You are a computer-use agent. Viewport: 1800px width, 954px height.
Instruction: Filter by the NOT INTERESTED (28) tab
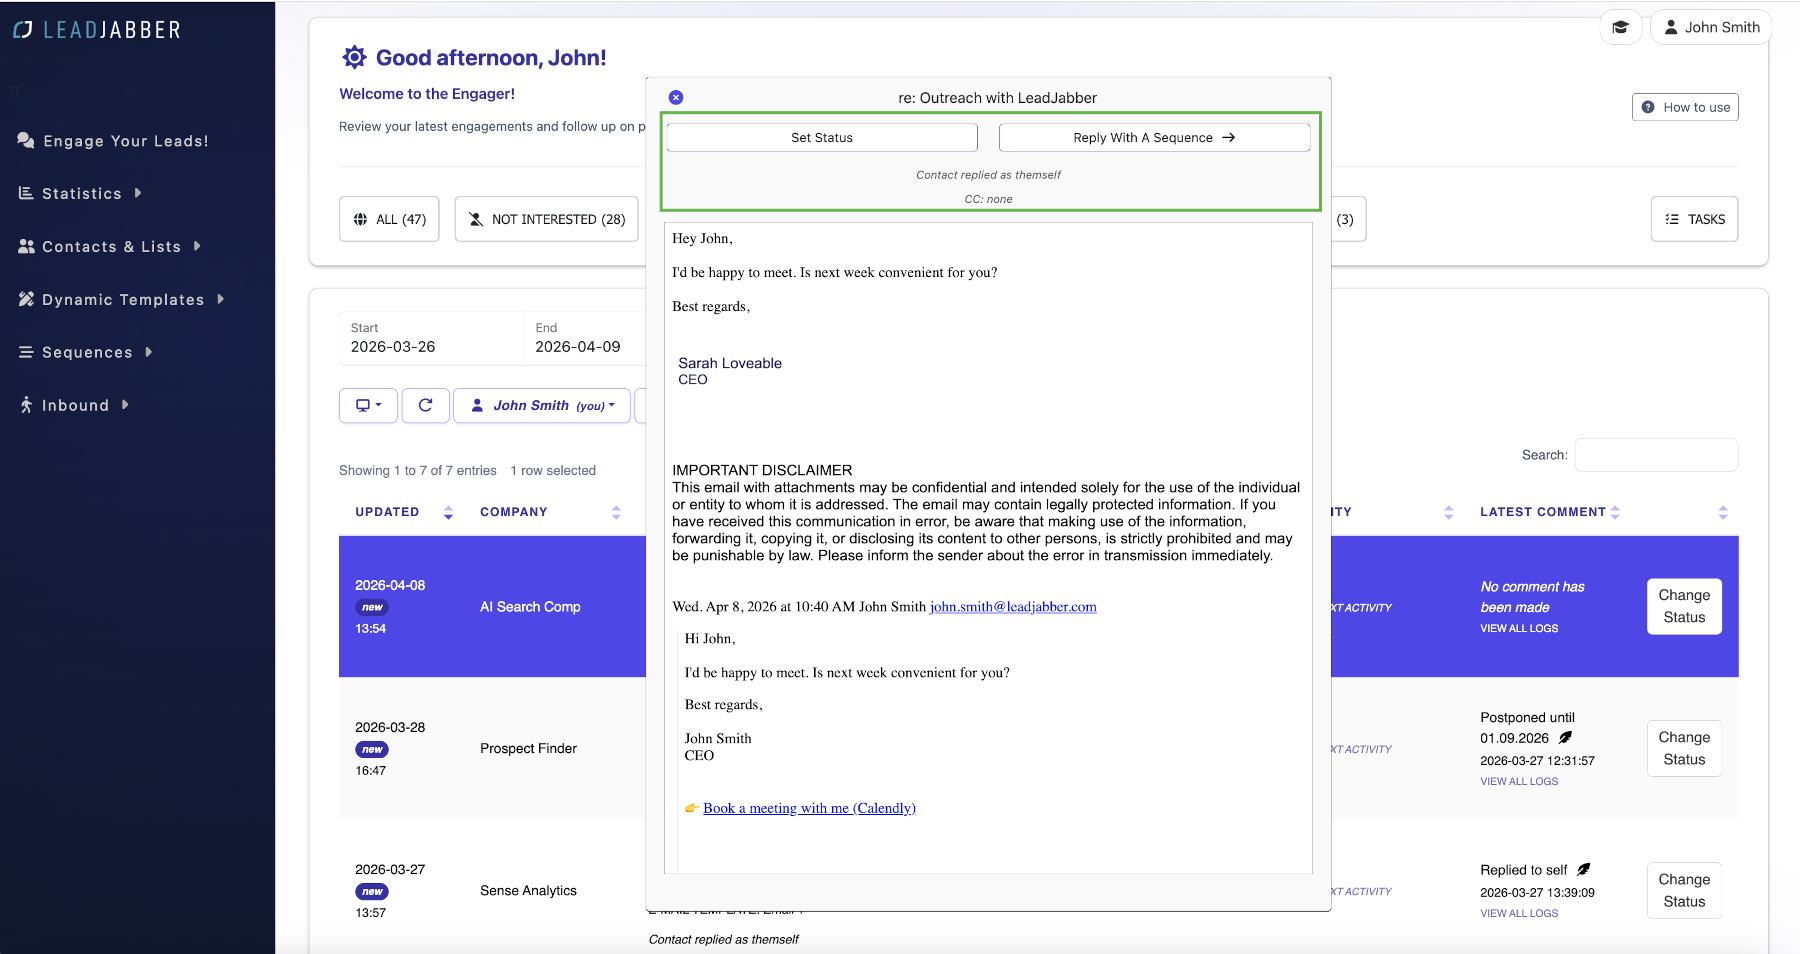(x=546, y=219)
